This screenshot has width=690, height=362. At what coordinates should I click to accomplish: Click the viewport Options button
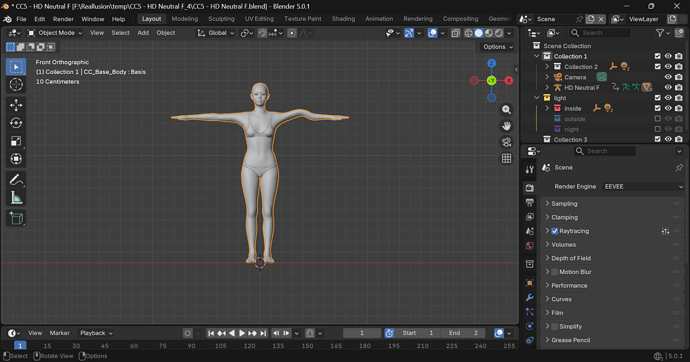[497, 47]
